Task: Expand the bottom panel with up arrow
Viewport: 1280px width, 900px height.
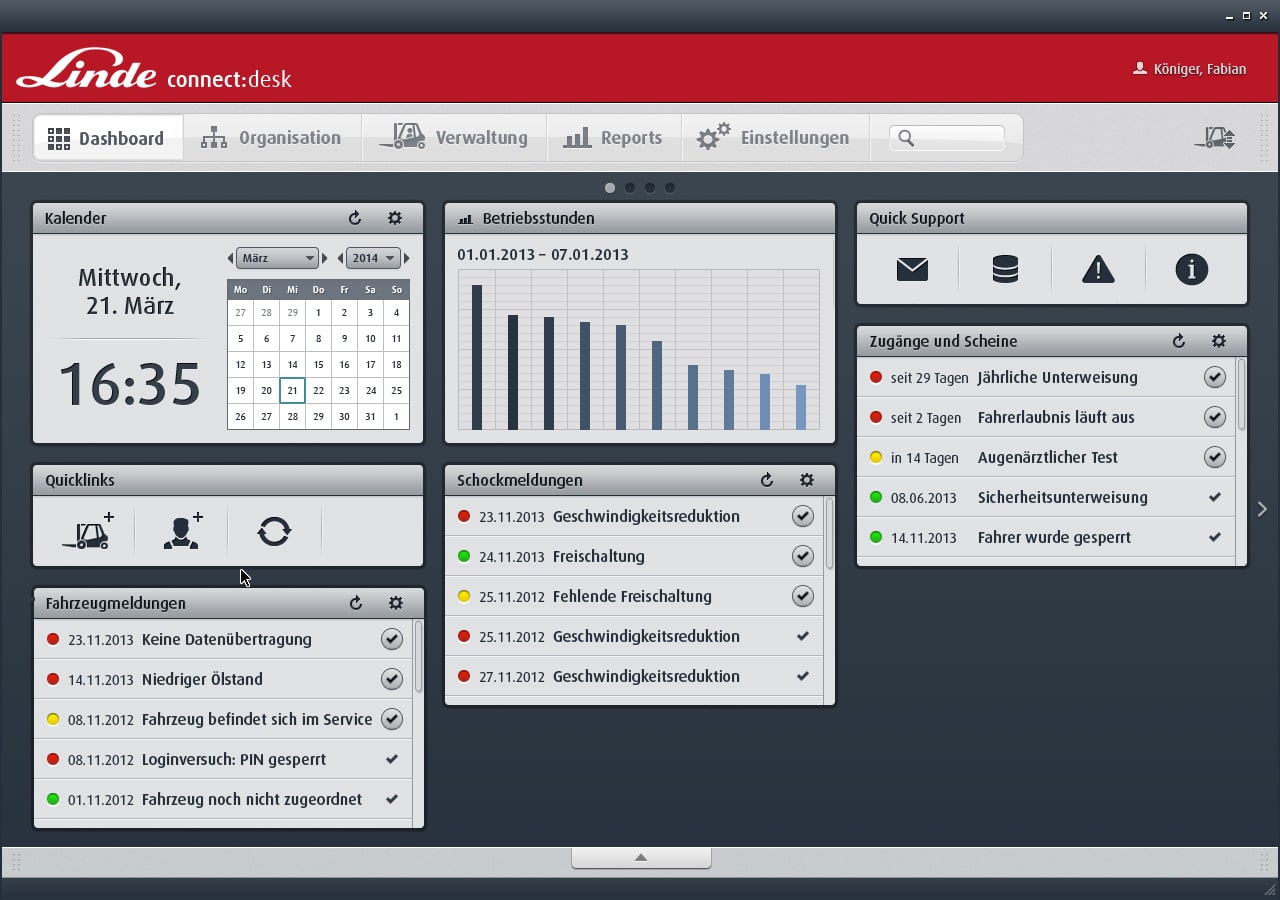Action: point(641,858)
